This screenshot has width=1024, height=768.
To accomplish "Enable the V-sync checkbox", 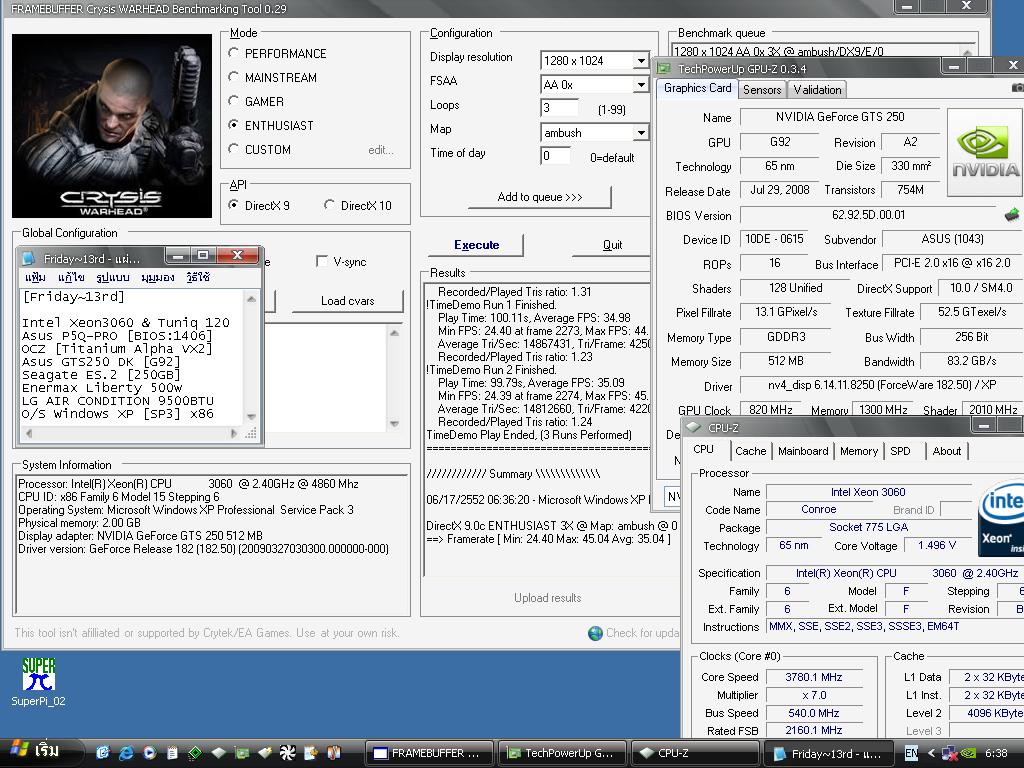I will (322, 261).
